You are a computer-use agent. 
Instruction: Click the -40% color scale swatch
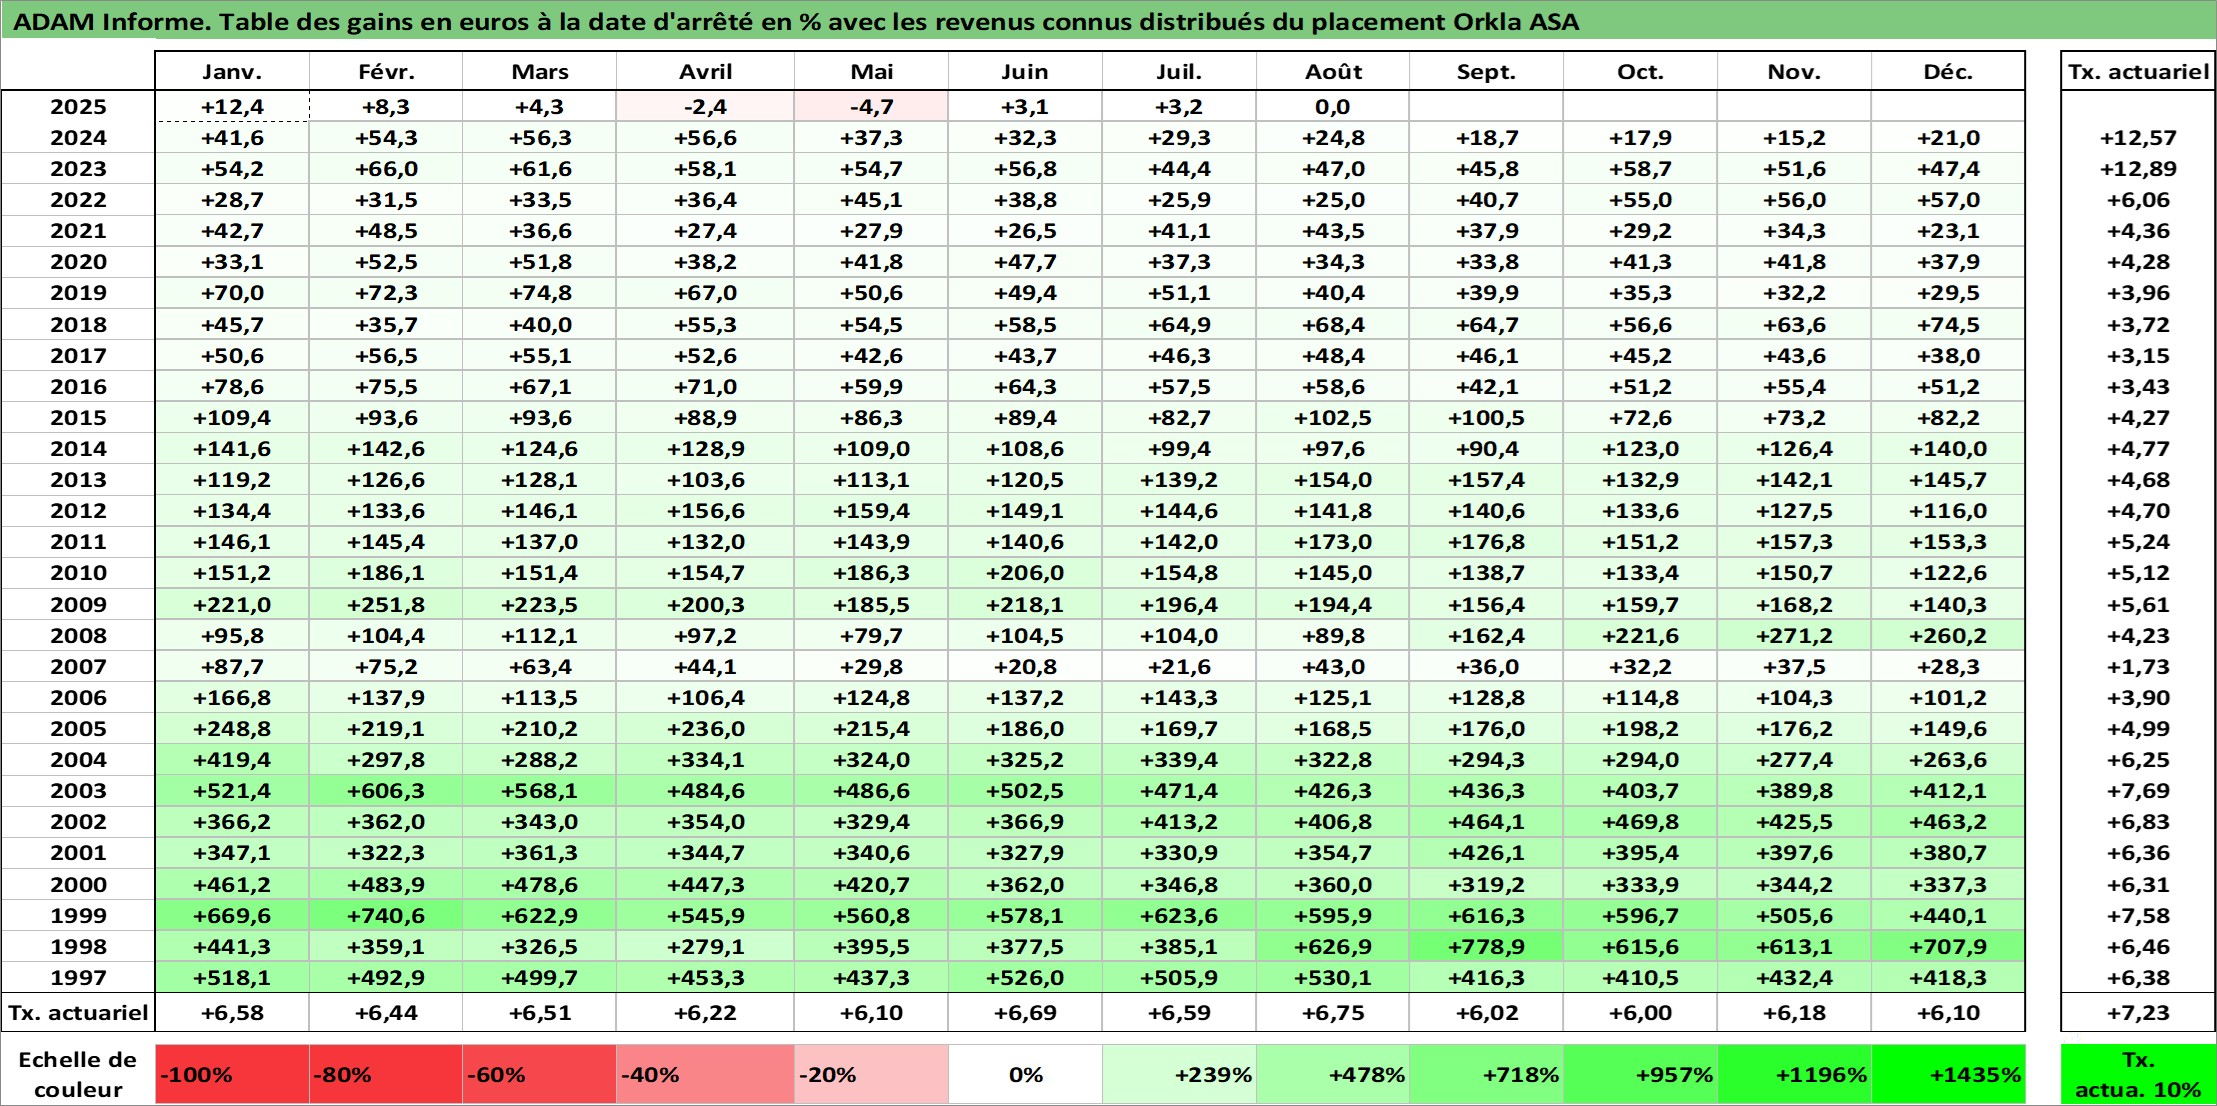tap(705, 1075)
